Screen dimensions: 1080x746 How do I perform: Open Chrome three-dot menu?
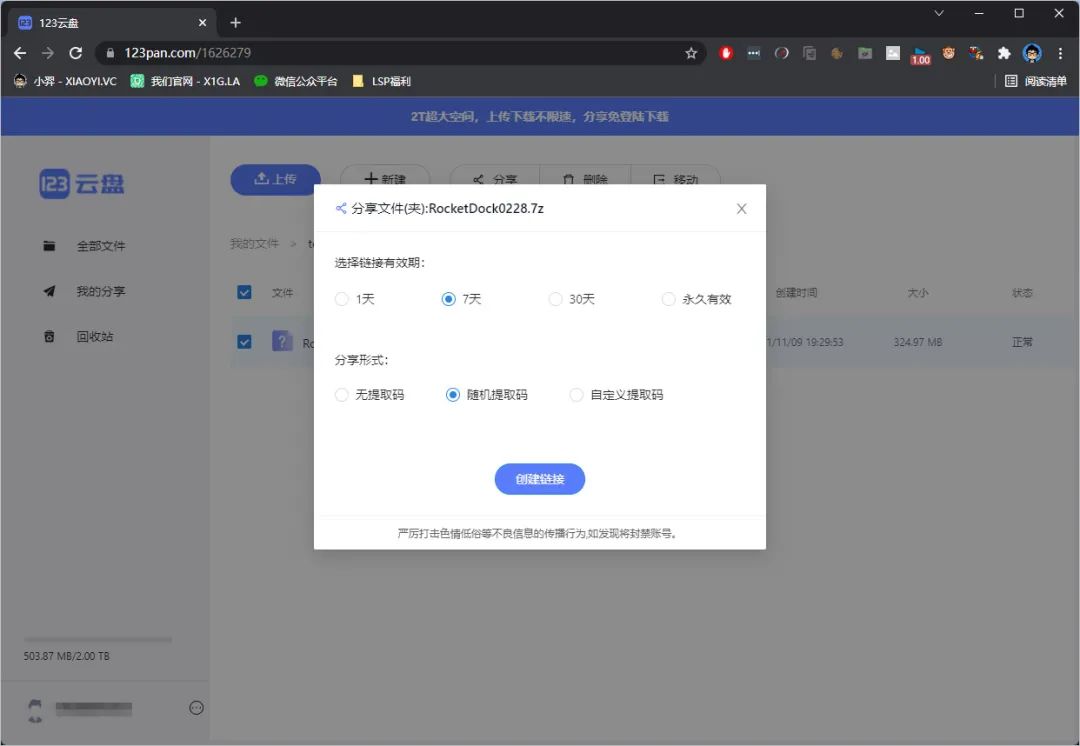(1060, 53)
